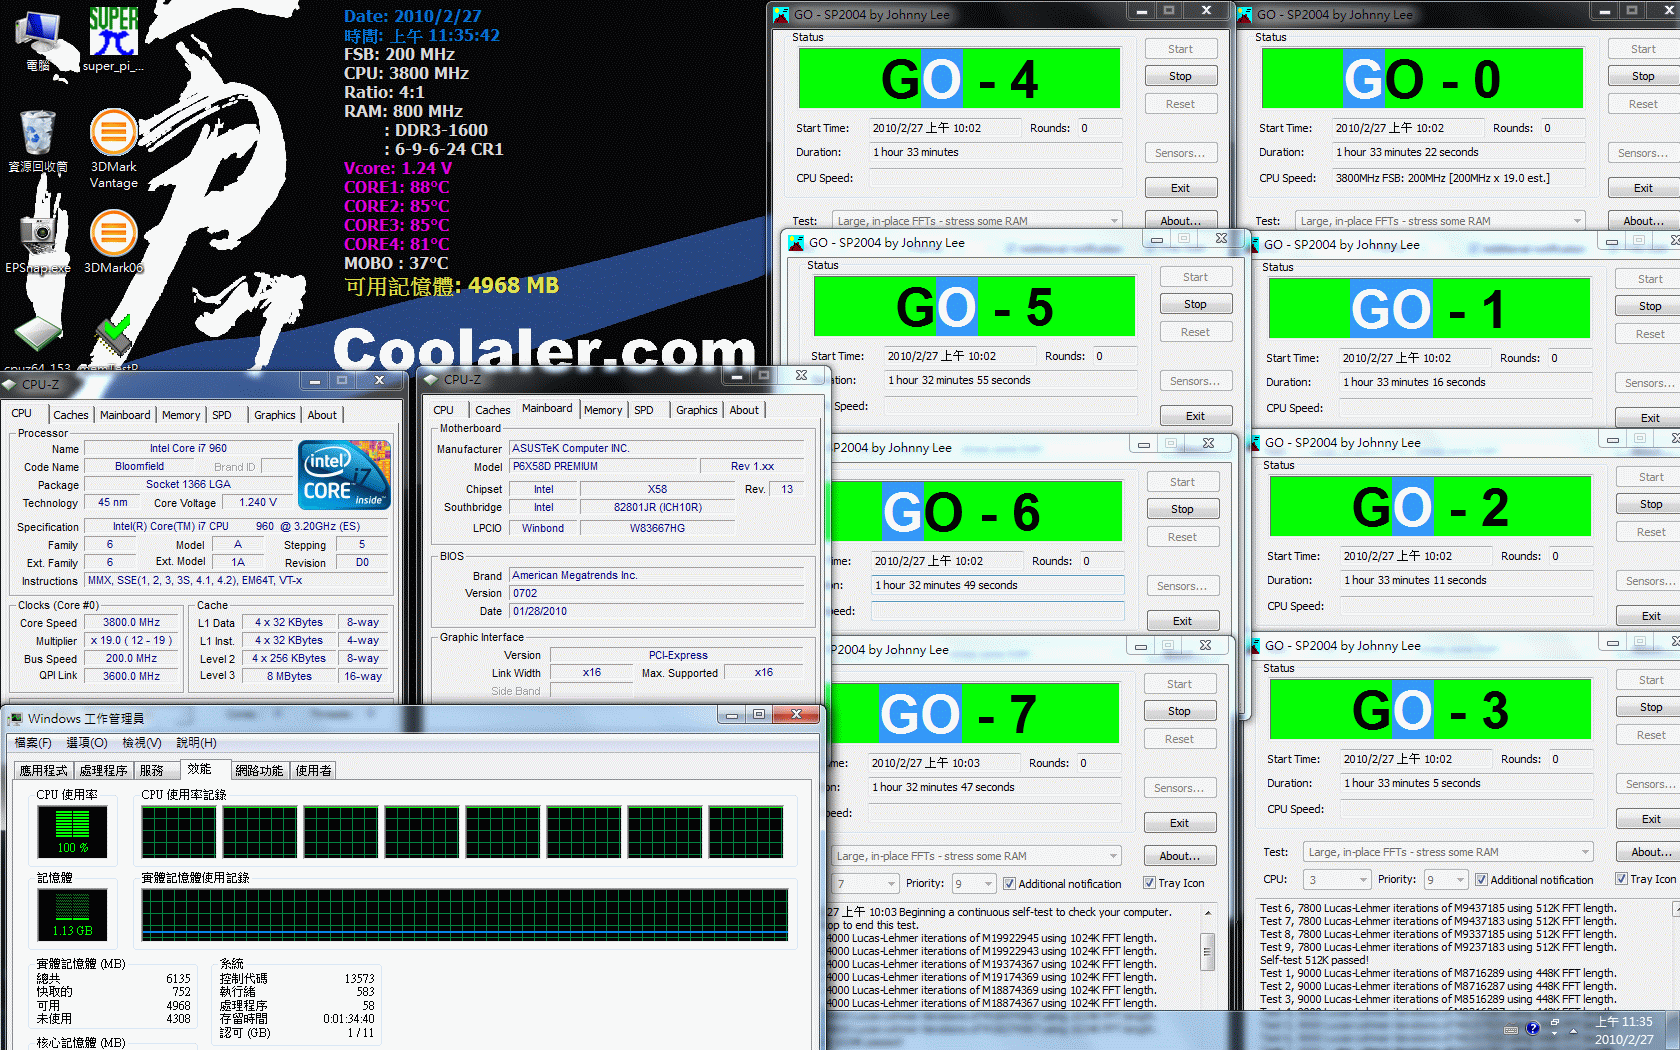Viewport: 1680px width, 1050px height.
Task: Click the processor name Intel Core i7 960
Action: pos(188,448)
